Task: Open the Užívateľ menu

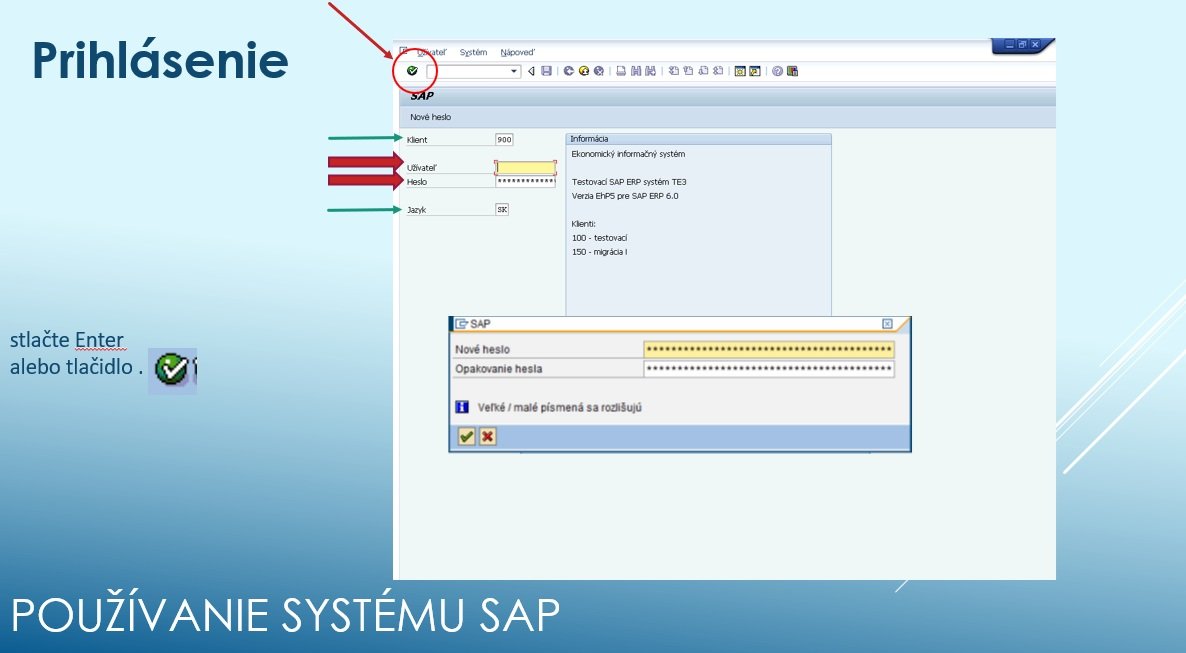Action: pos(433,52)
